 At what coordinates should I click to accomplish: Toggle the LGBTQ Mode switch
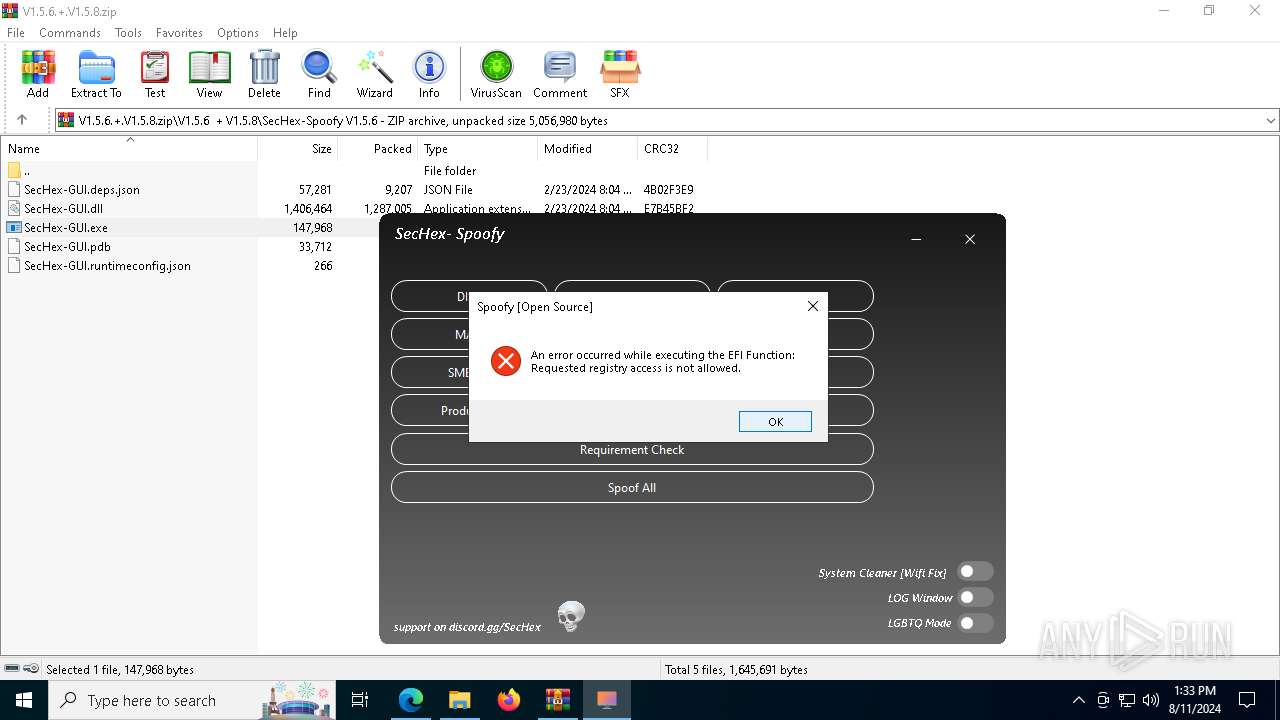pos(975,623)
